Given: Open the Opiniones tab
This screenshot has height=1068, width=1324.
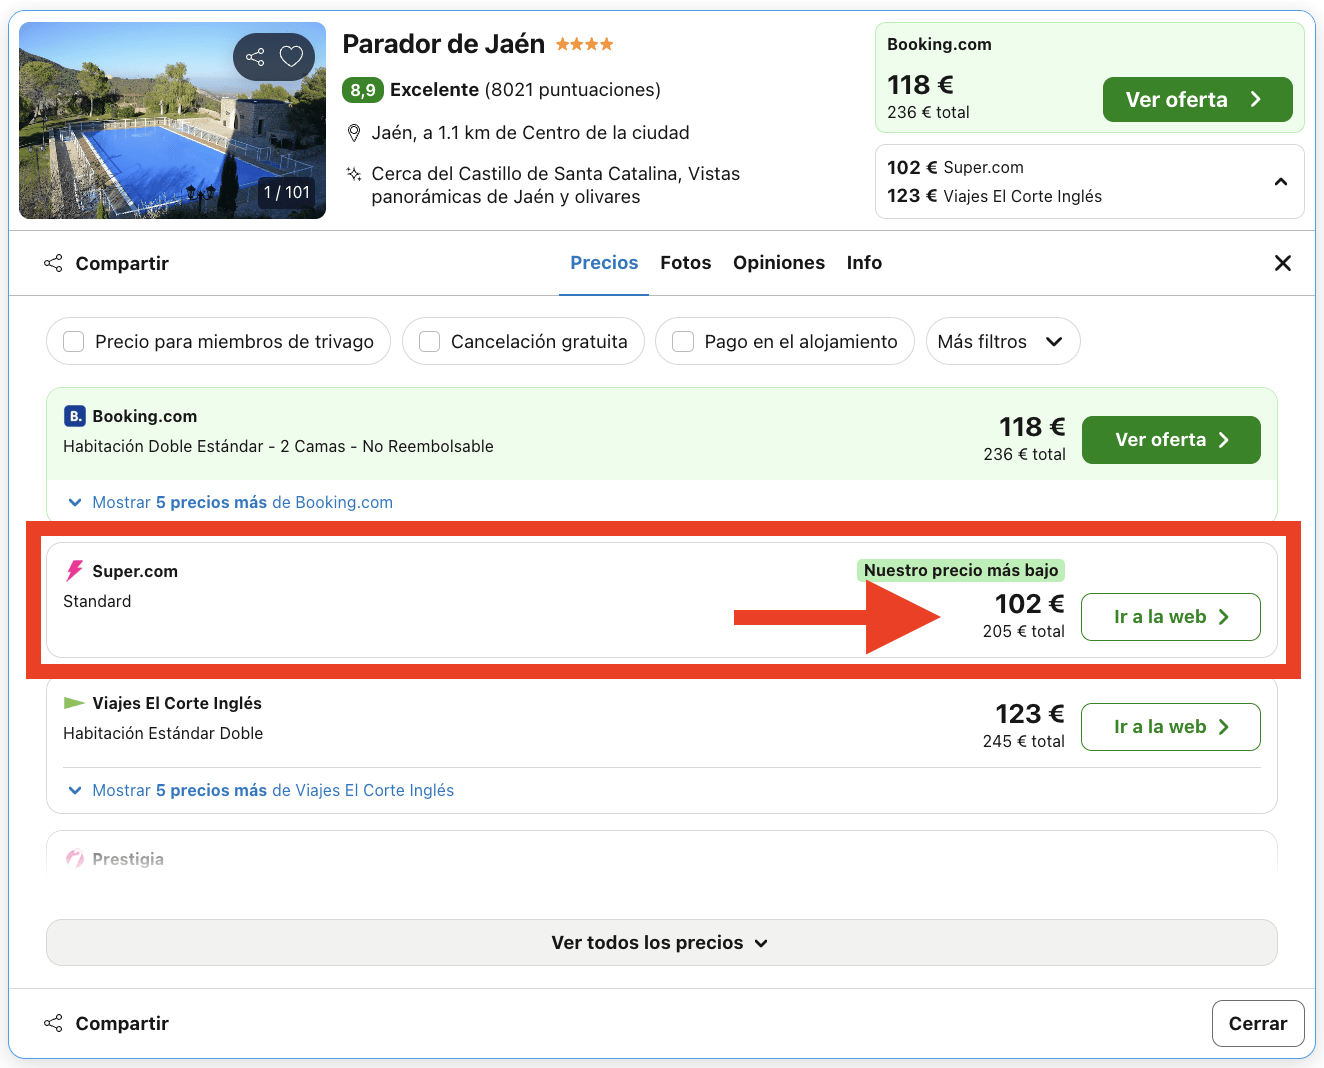Looking at the screenshot, I should coord(779,263).
